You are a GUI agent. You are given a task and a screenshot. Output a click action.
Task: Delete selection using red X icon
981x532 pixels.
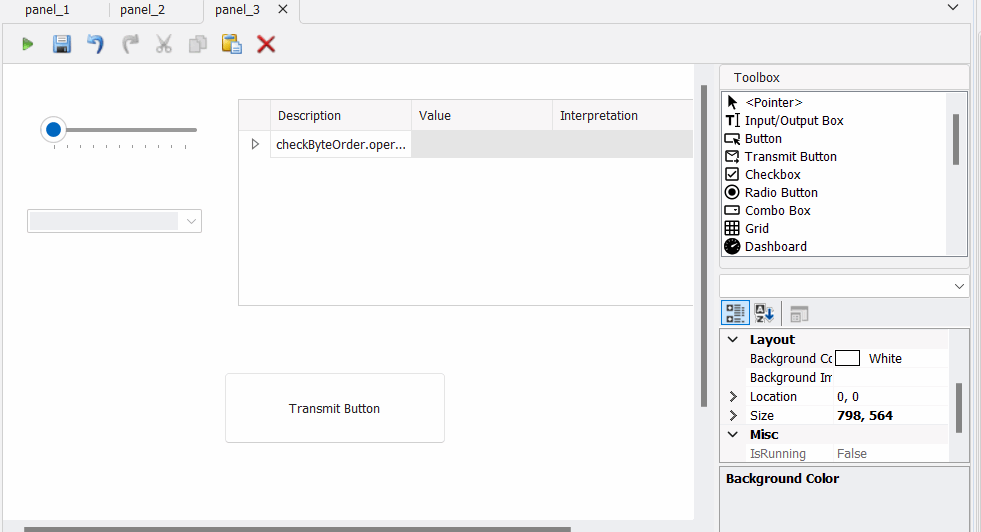pyautogui.click(x=266, y=44)
